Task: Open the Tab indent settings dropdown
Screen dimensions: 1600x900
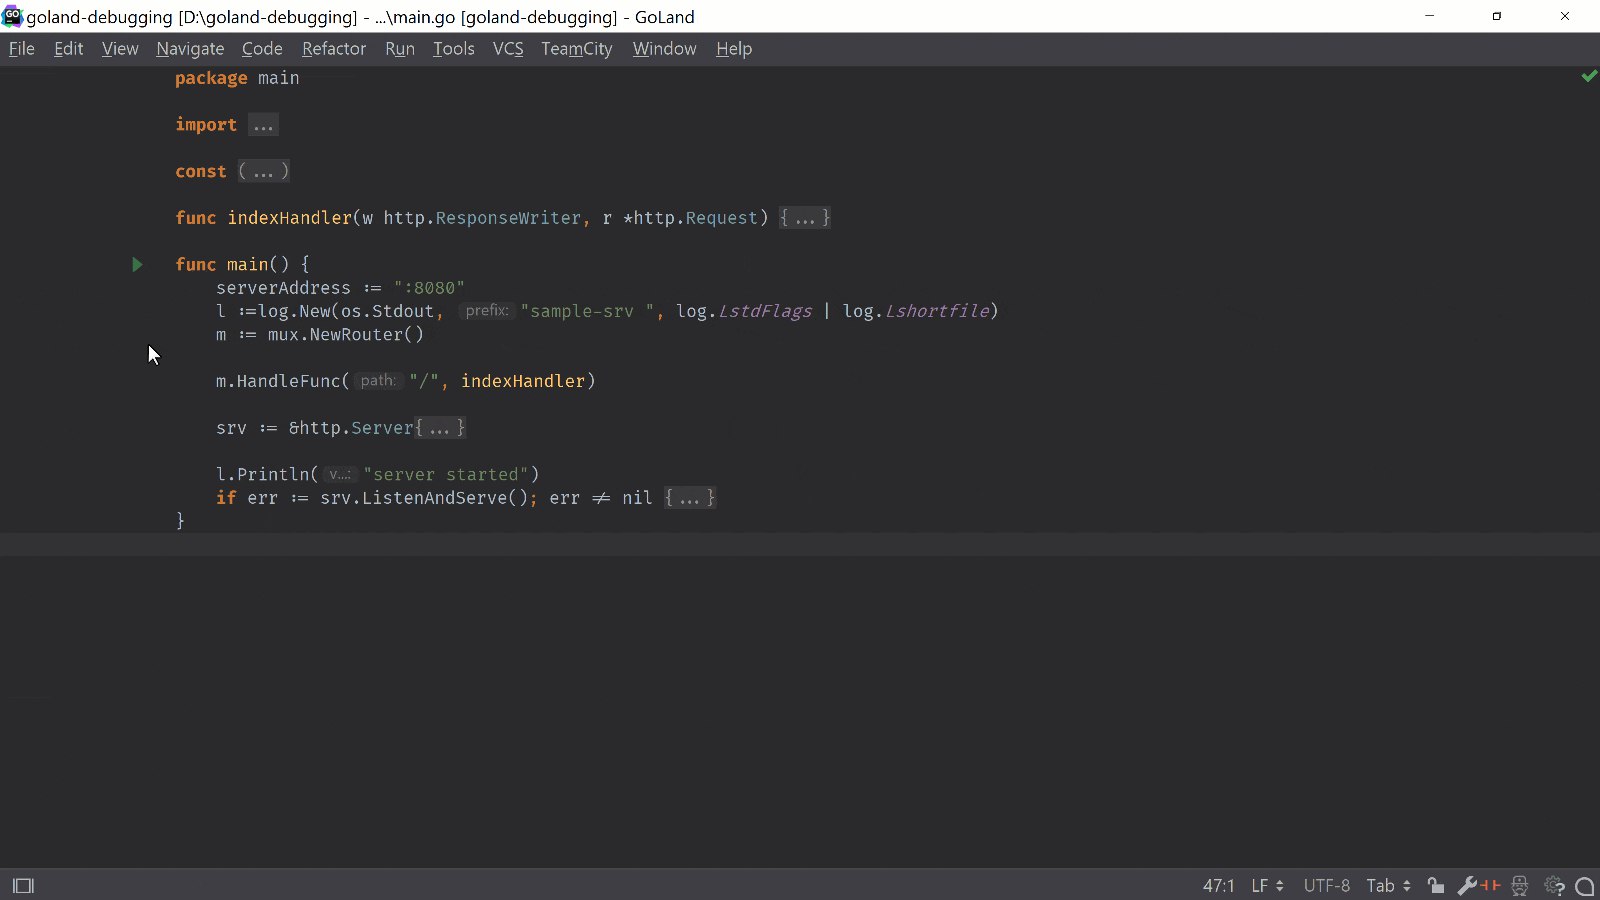Action: pyautogui.click(x=1389, y=886)
